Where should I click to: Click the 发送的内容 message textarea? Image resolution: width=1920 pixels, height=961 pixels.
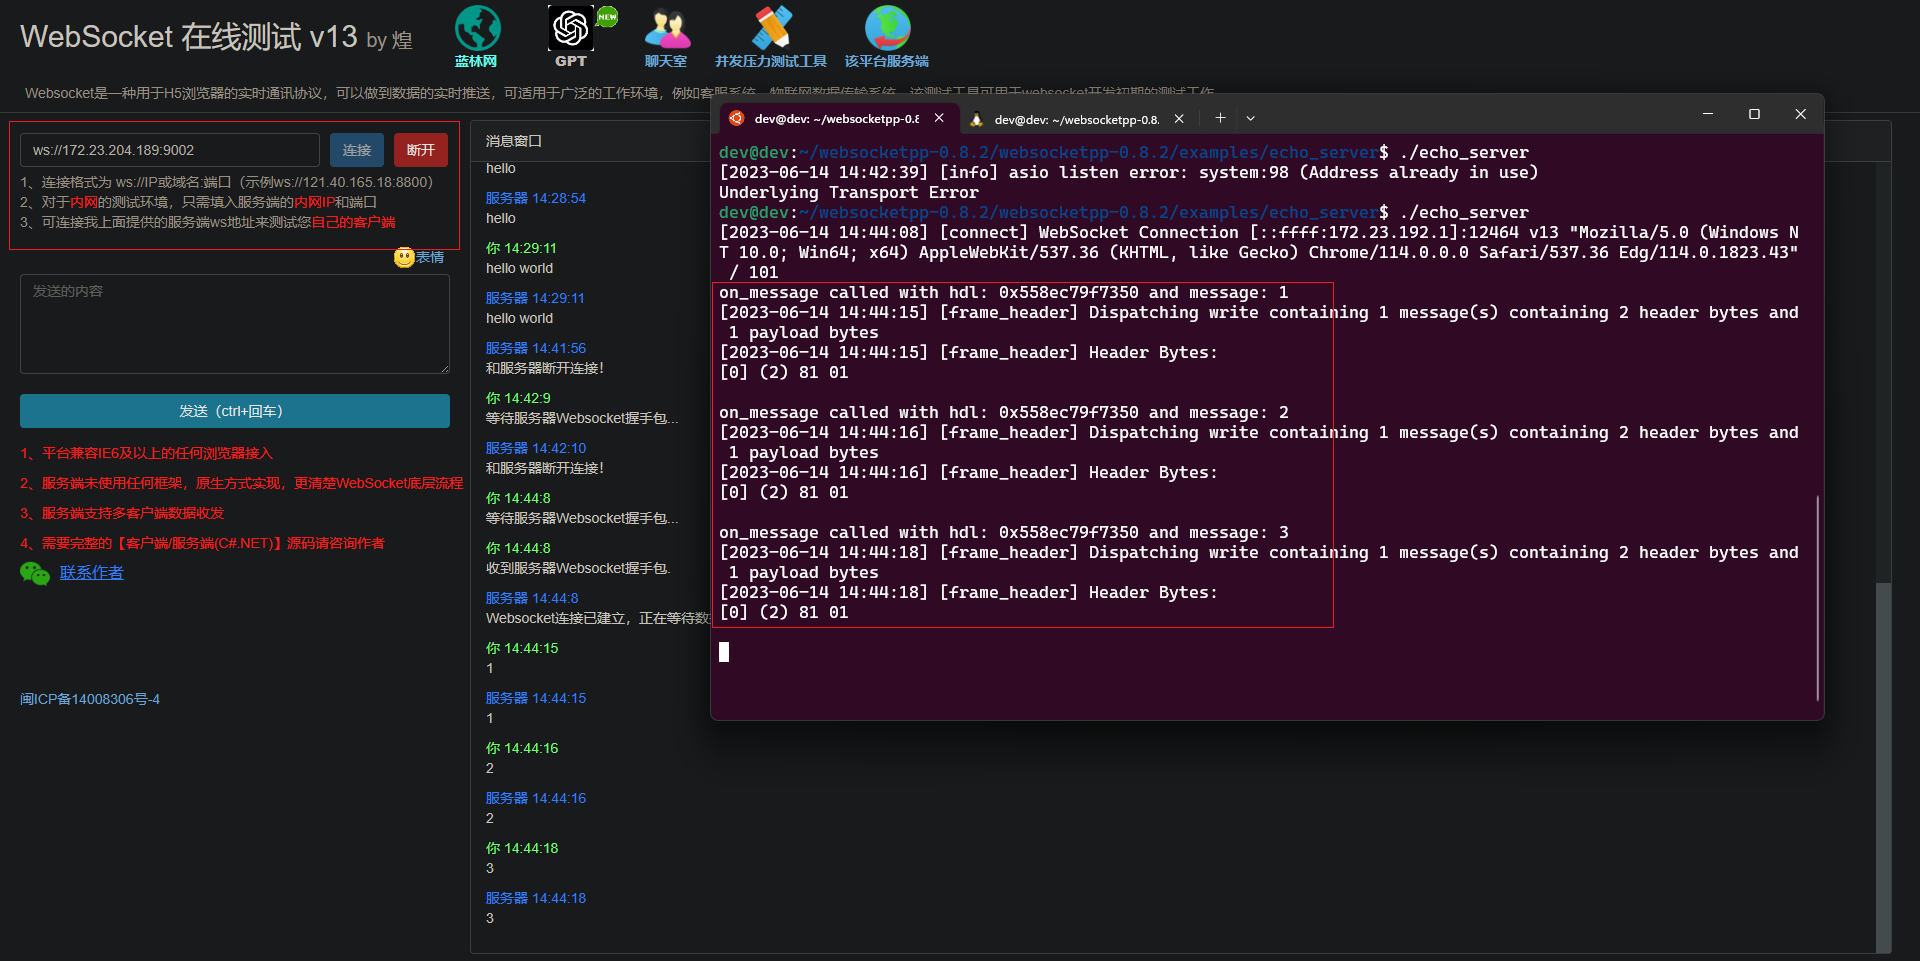(x=235, y=324)
